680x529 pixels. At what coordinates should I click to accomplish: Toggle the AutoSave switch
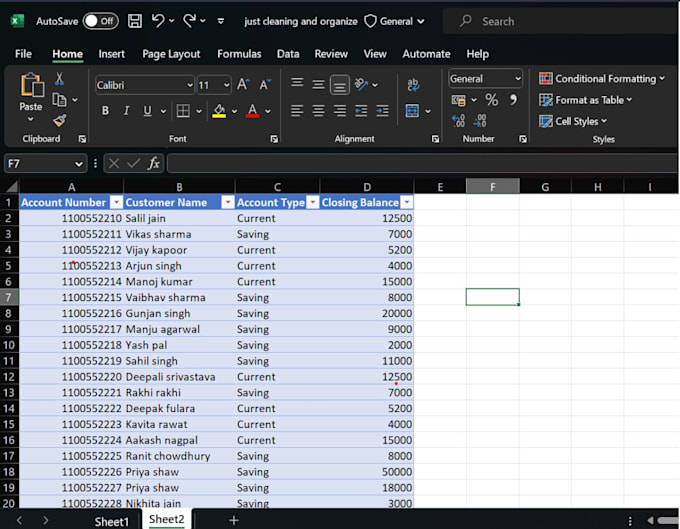pos(101,21)
